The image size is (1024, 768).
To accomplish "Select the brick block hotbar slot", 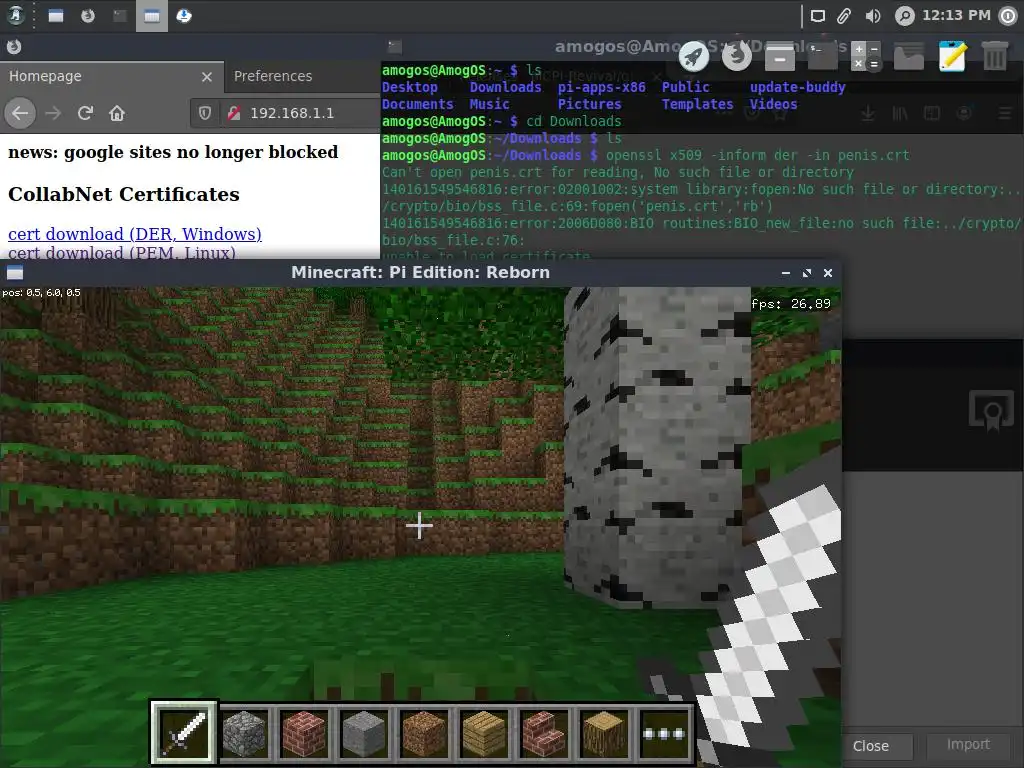I will pos(304,733).
